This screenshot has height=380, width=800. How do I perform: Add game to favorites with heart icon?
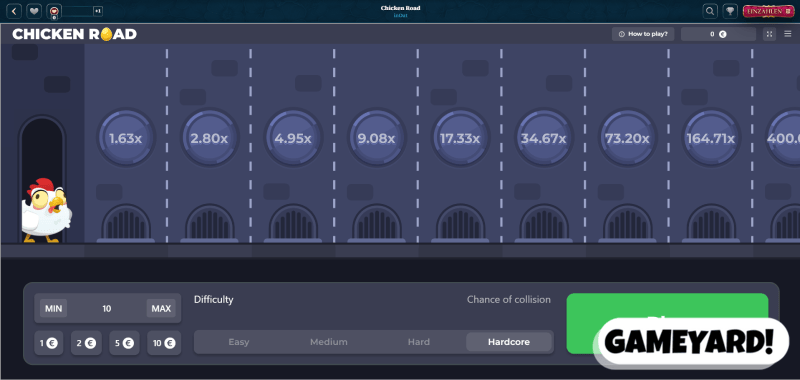click(34, 11)
